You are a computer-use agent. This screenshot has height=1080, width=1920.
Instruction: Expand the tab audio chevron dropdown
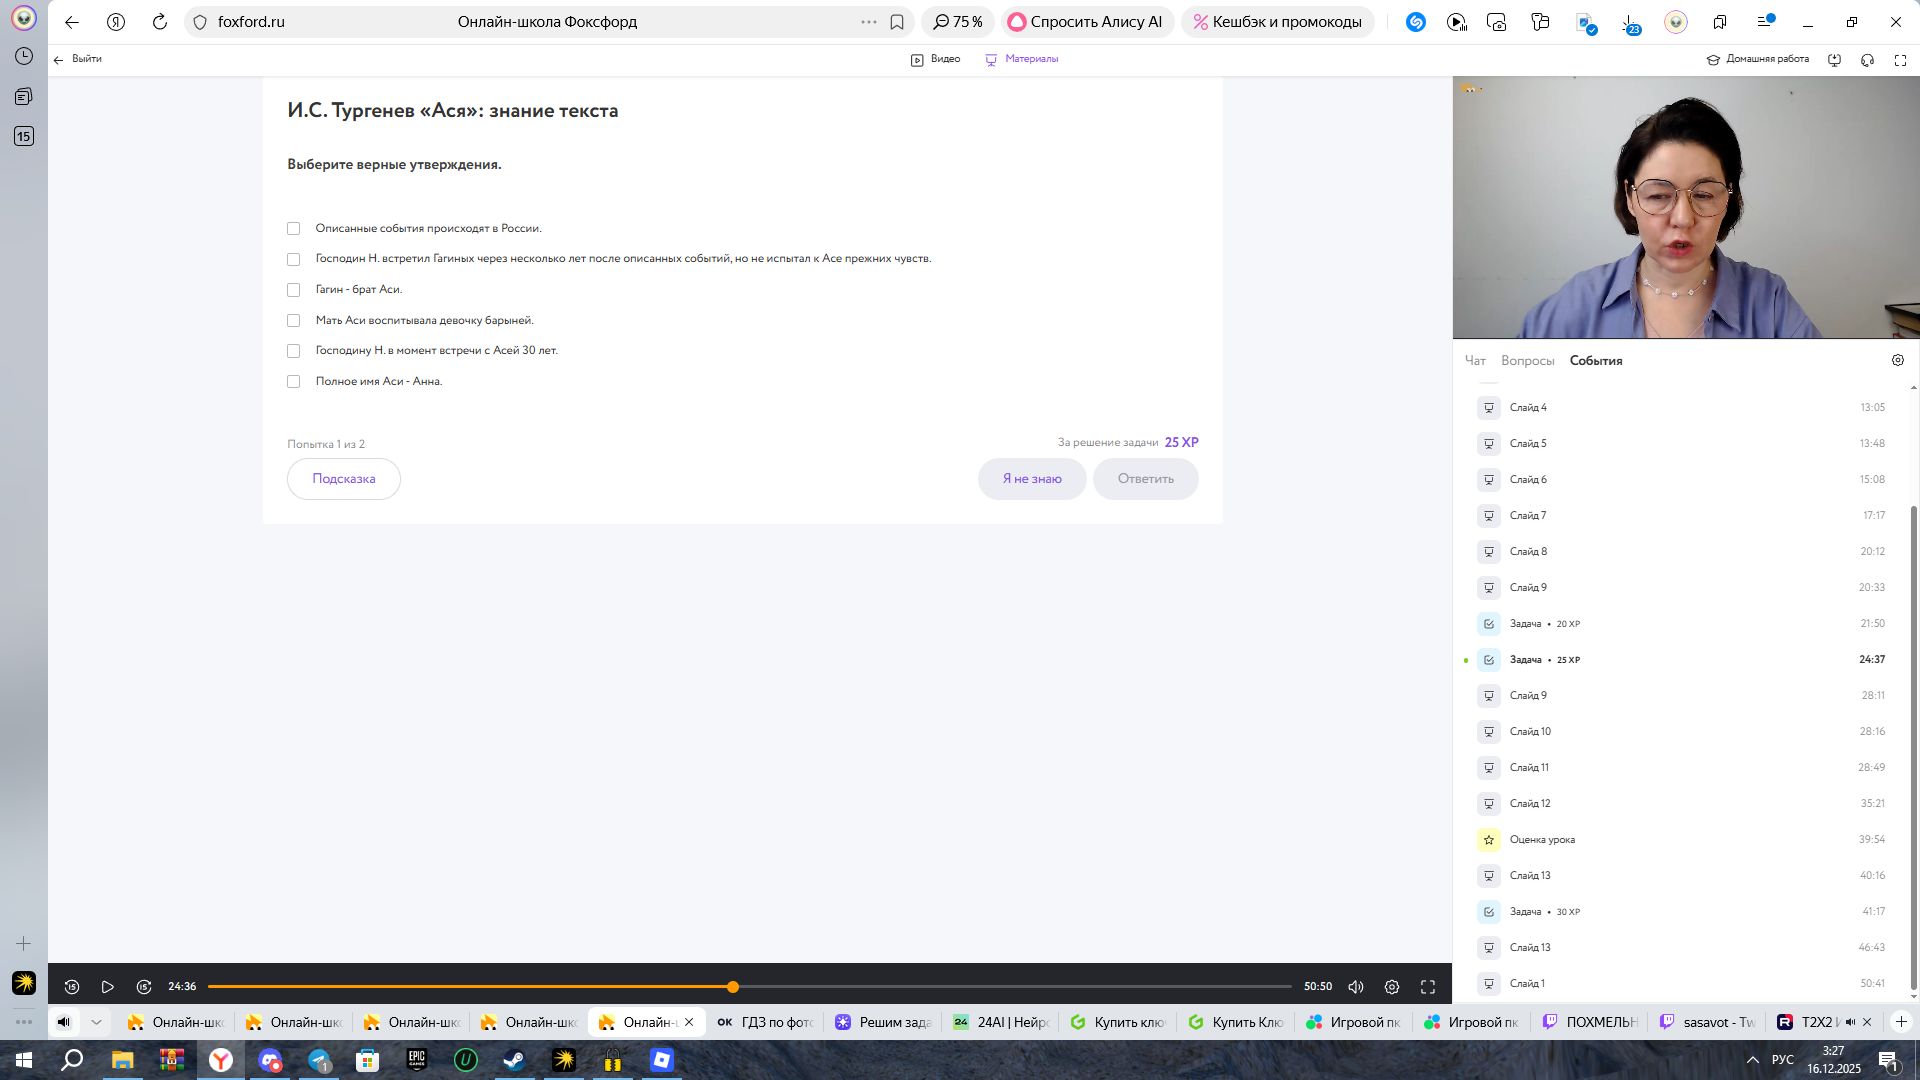point(96,1022)
